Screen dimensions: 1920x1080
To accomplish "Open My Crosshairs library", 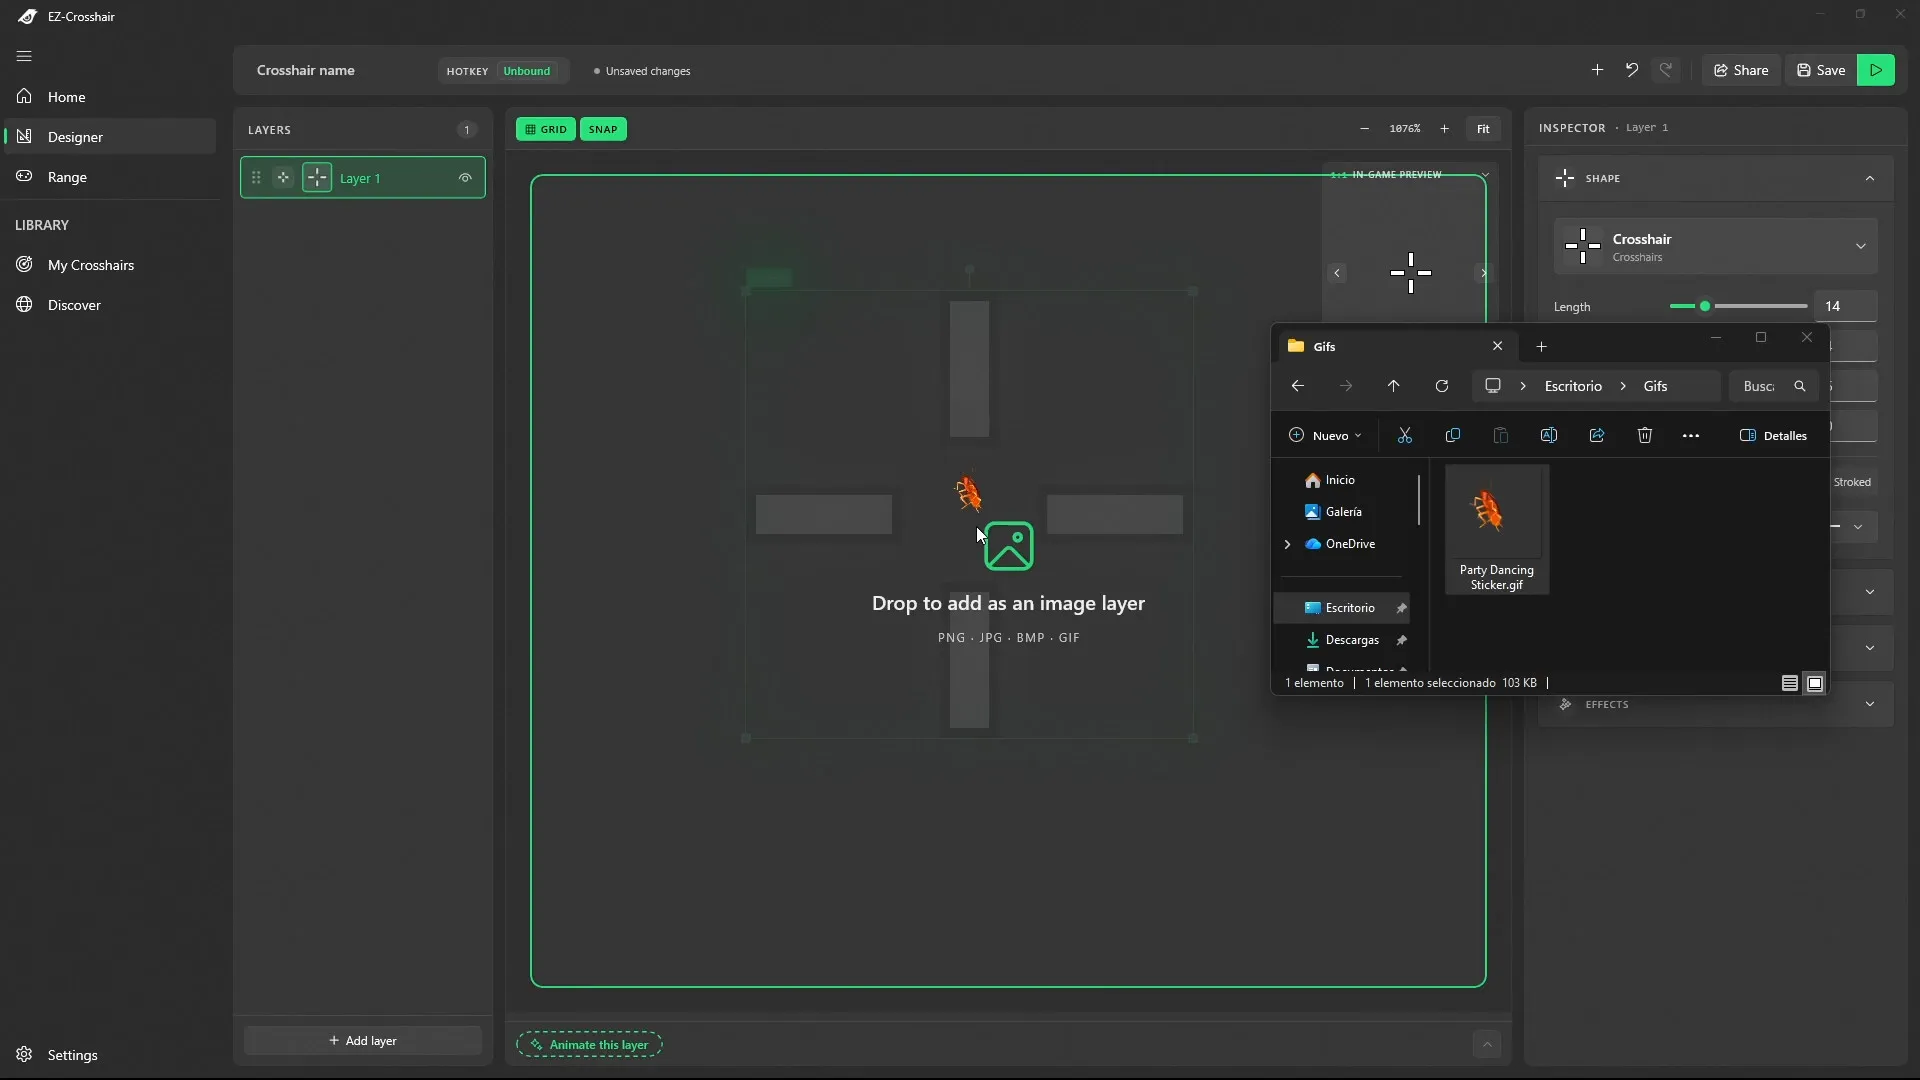I will (x=110, y=265).
